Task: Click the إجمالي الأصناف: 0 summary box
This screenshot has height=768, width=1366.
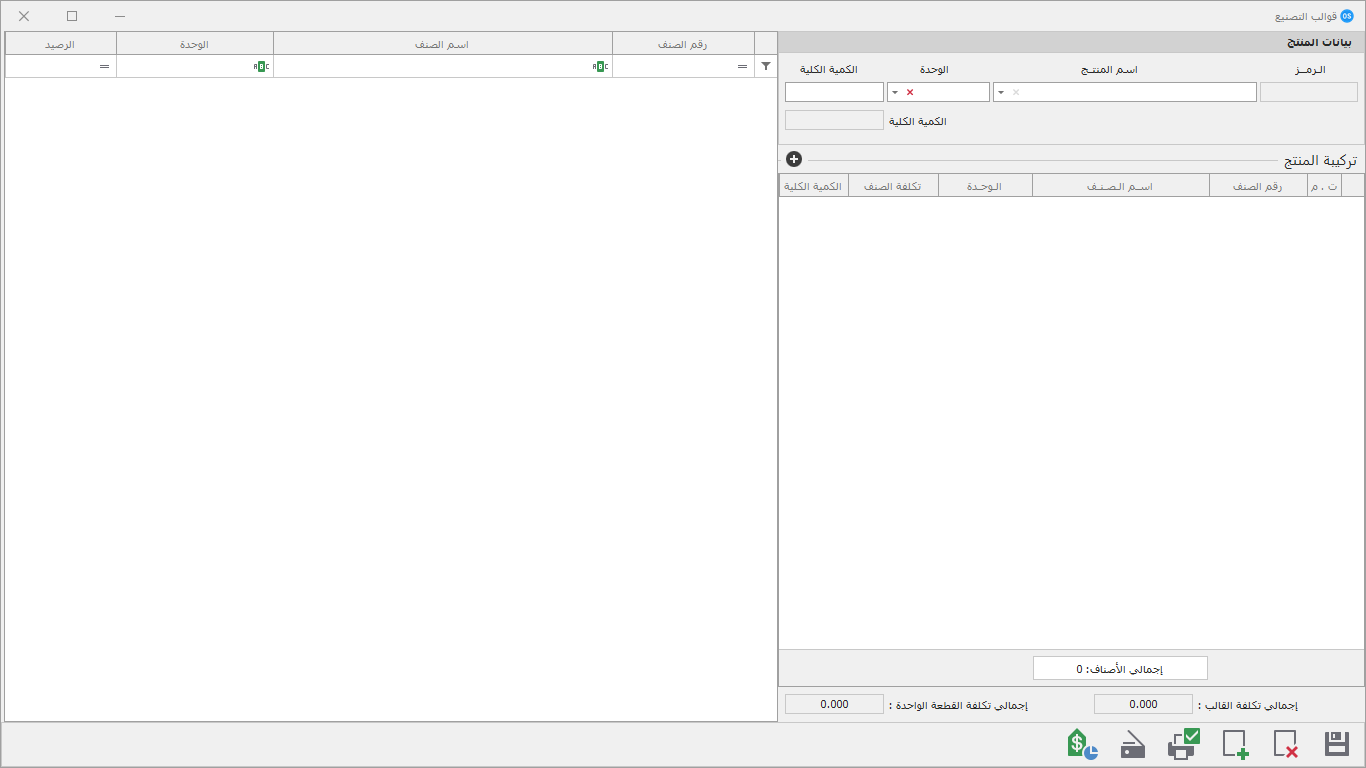Action: coord(1120,668)
